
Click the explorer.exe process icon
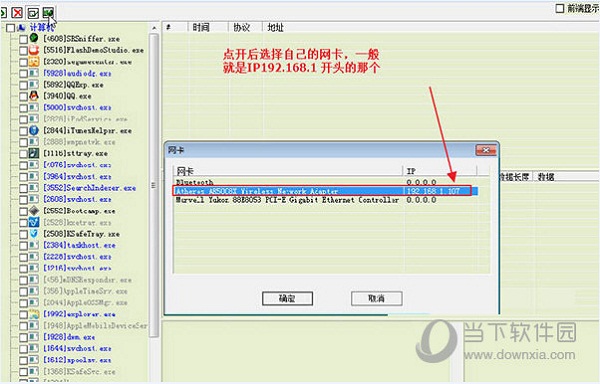pyautogui.click(x=34, y=314)
